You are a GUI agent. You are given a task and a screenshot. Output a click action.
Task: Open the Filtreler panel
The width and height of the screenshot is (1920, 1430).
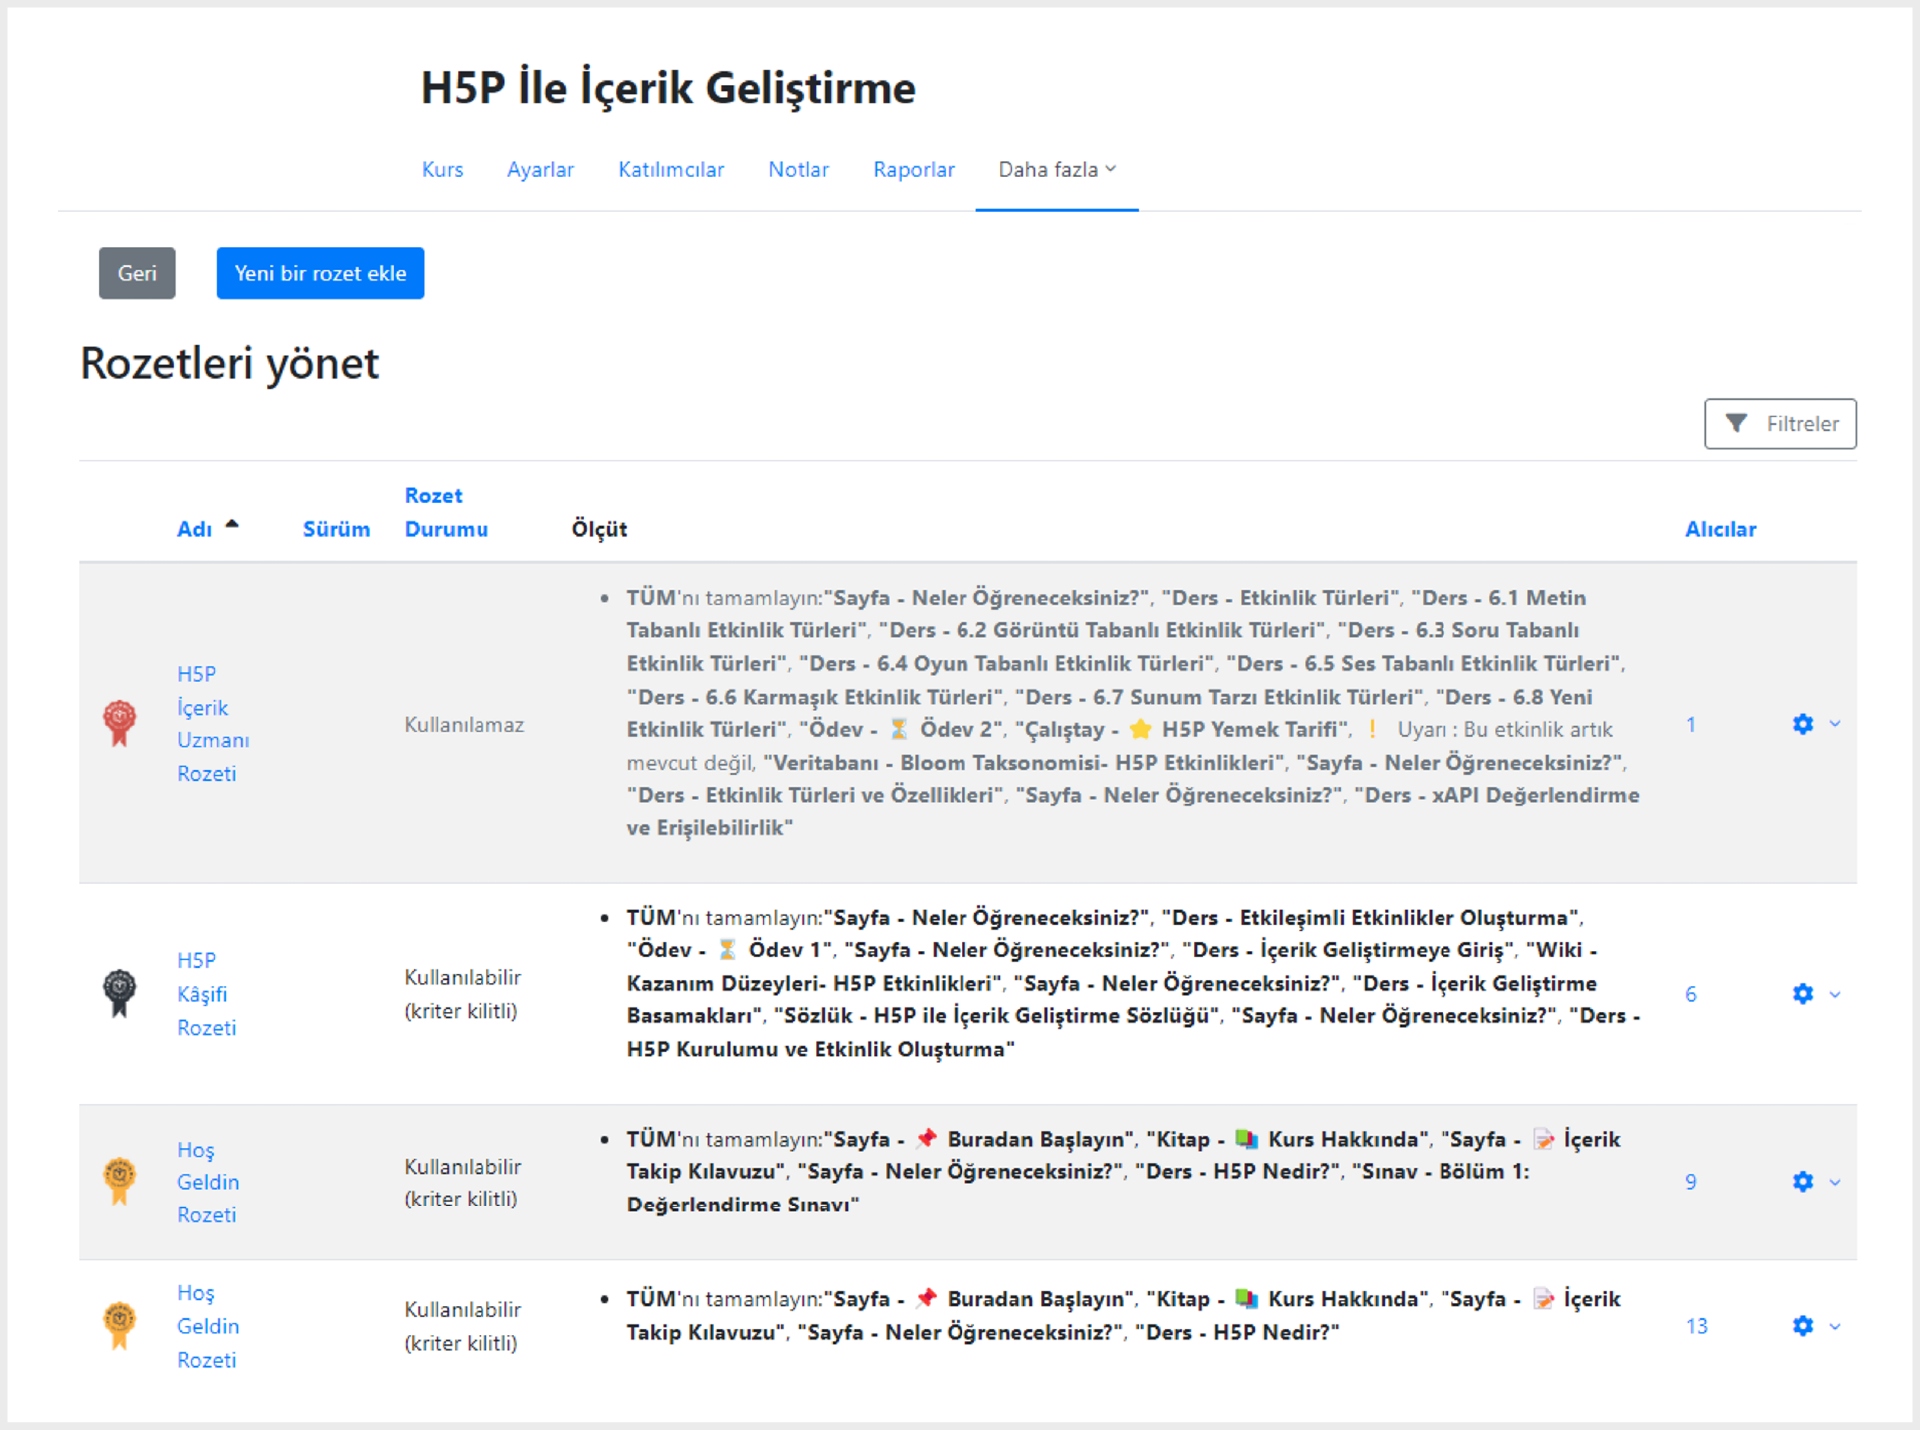coord(1780,424)
